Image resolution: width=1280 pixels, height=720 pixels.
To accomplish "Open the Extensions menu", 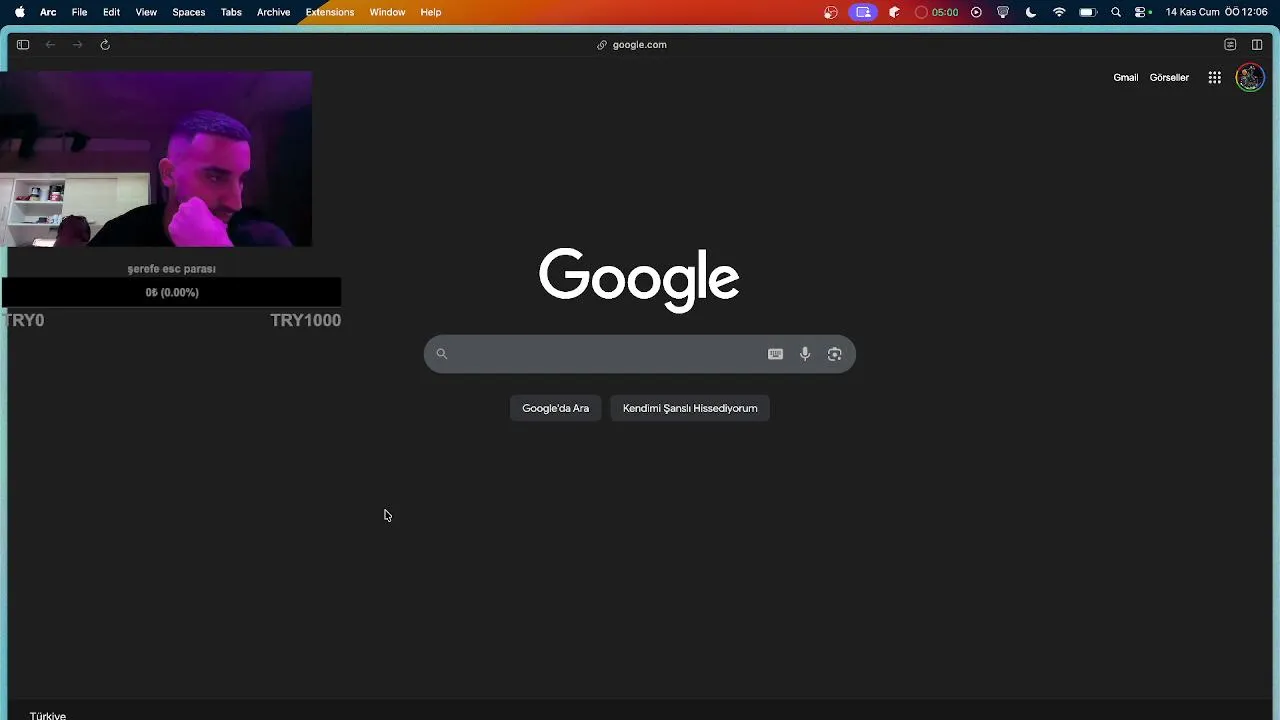I will click(x=330, y=12).
